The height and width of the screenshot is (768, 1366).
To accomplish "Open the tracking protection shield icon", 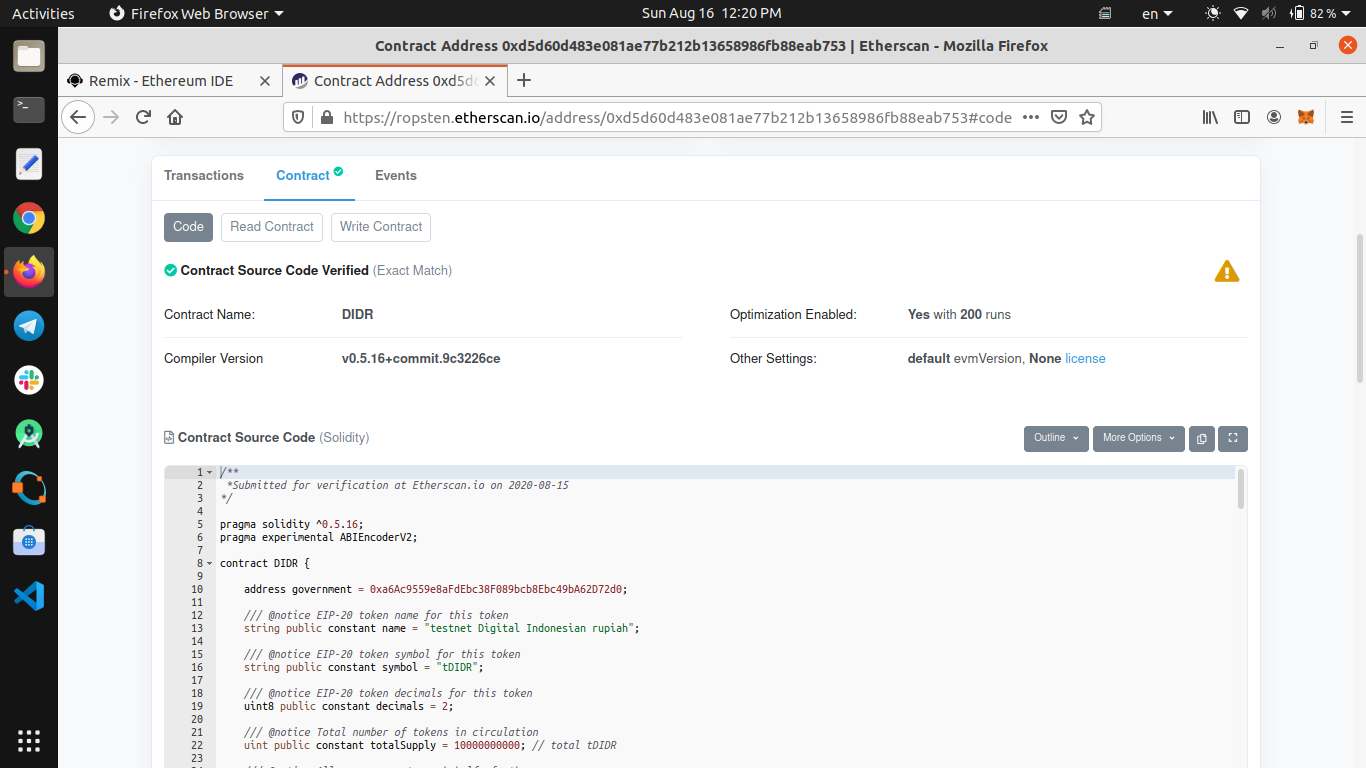I will click(298, 117).
